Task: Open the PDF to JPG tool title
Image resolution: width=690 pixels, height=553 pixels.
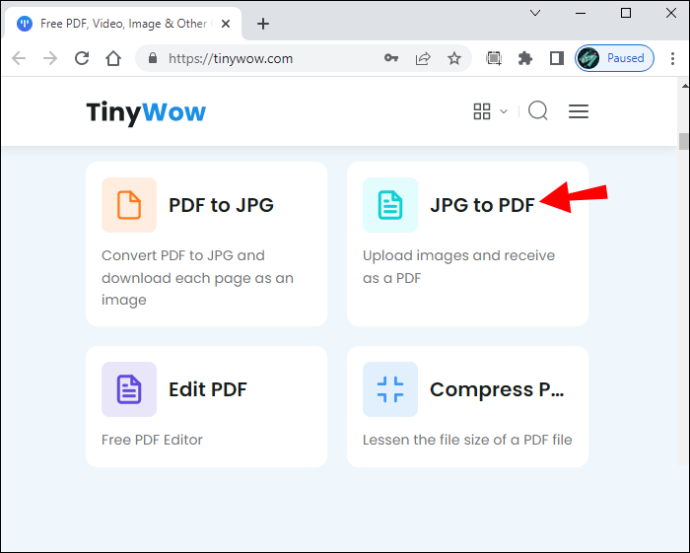Action: point(221,205)
